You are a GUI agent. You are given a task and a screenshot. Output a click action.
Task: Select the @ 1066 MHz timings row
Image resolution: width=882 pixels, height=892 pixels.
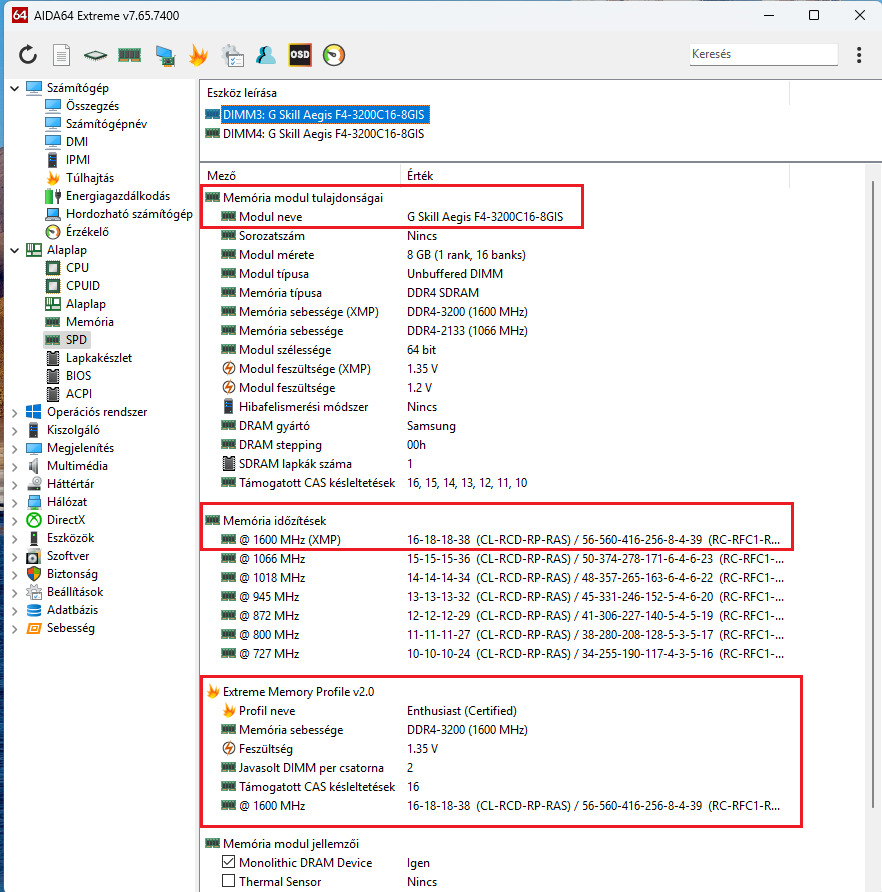494,559
